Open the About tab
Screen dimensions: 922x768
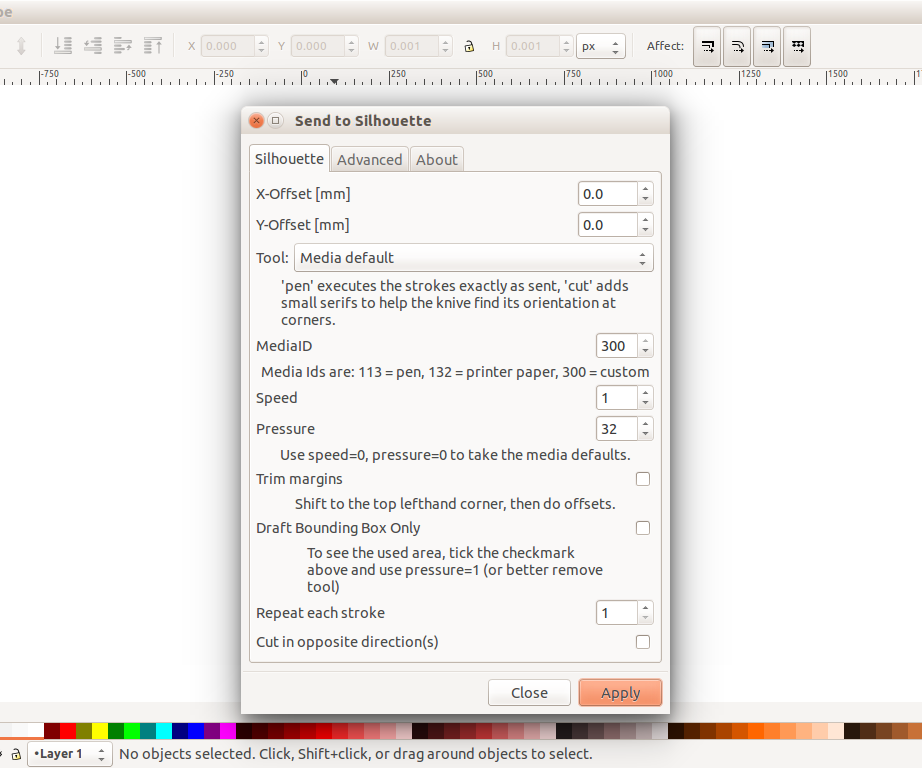(x=436, y=158)
